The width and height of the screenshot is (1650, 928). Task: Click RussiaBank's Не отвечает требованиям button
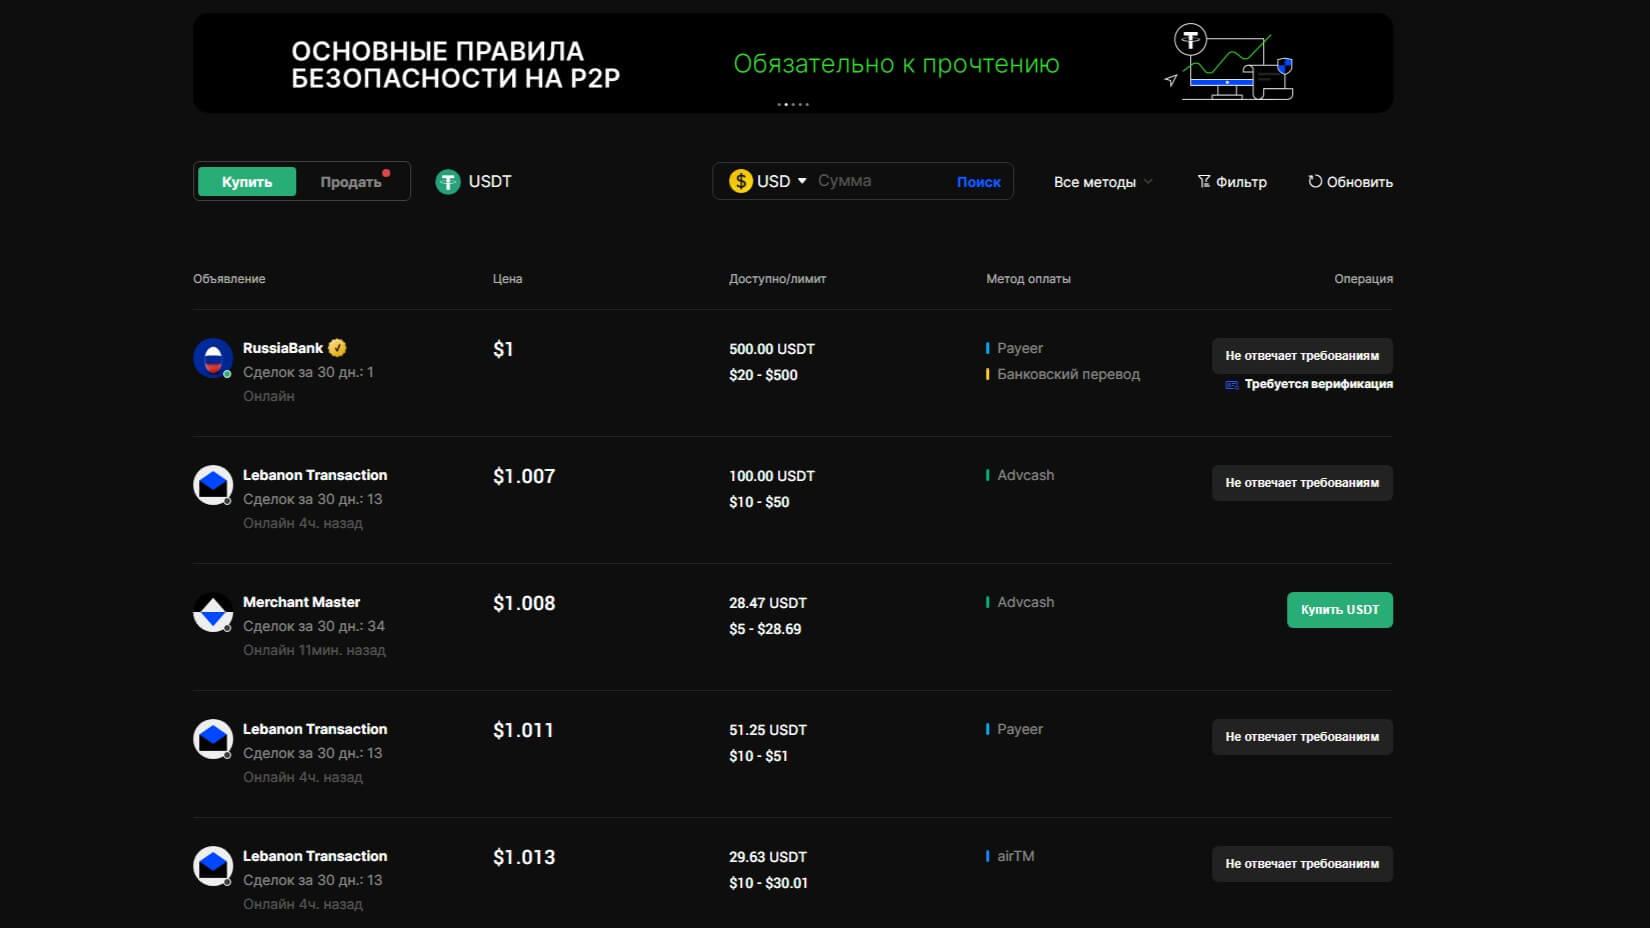point(1301,356)
